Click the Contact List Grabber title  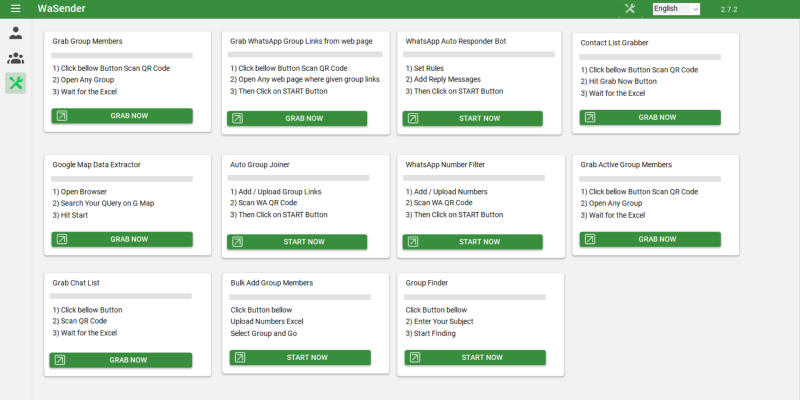pos(614,43)
